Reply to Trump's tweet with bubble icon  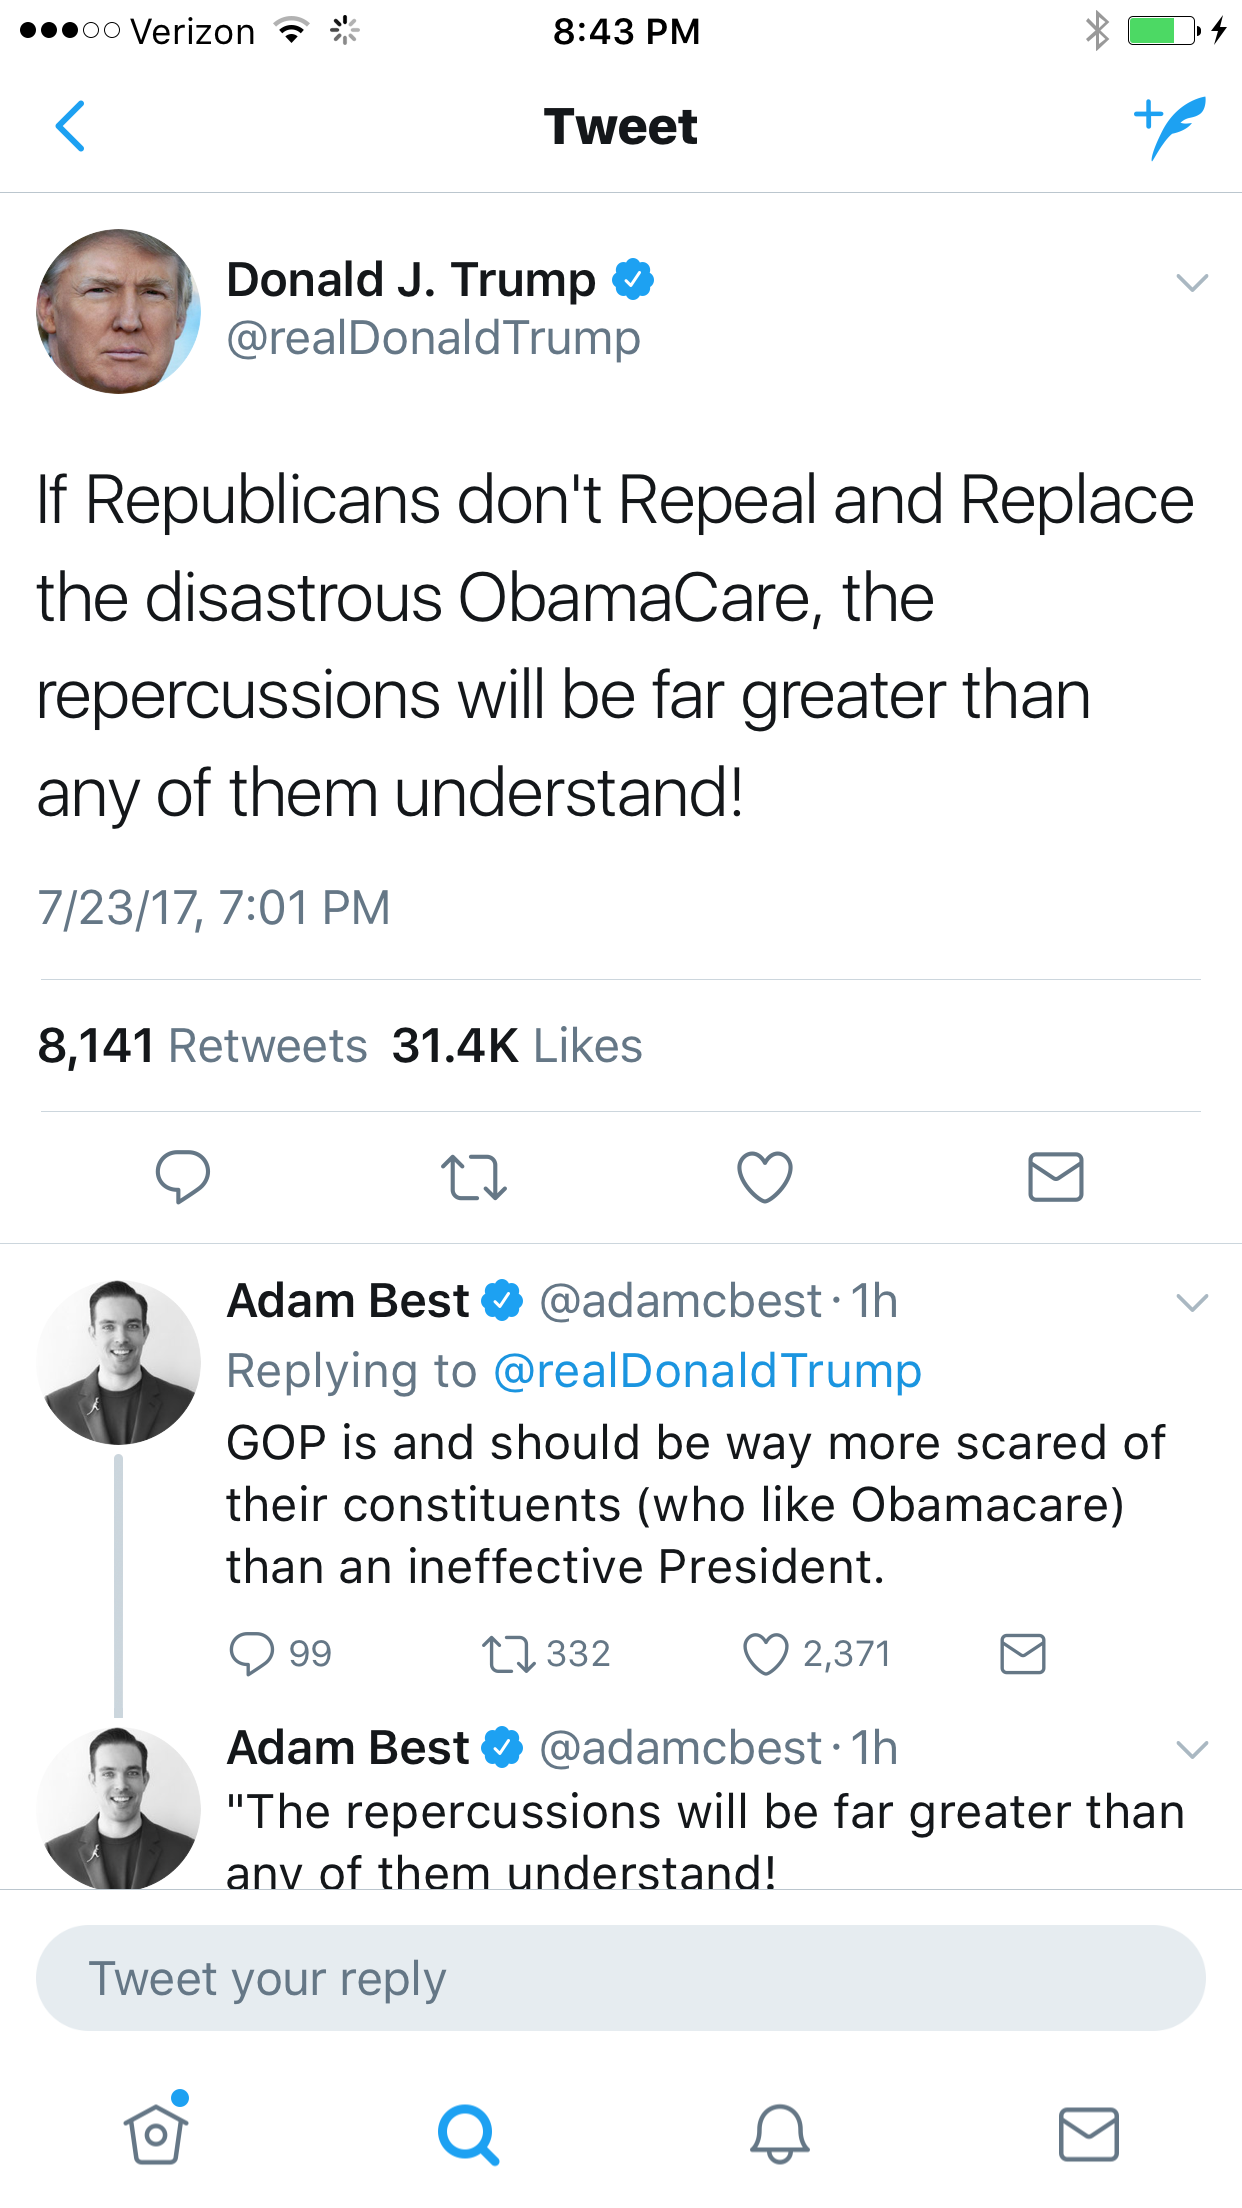(183, 1176)
